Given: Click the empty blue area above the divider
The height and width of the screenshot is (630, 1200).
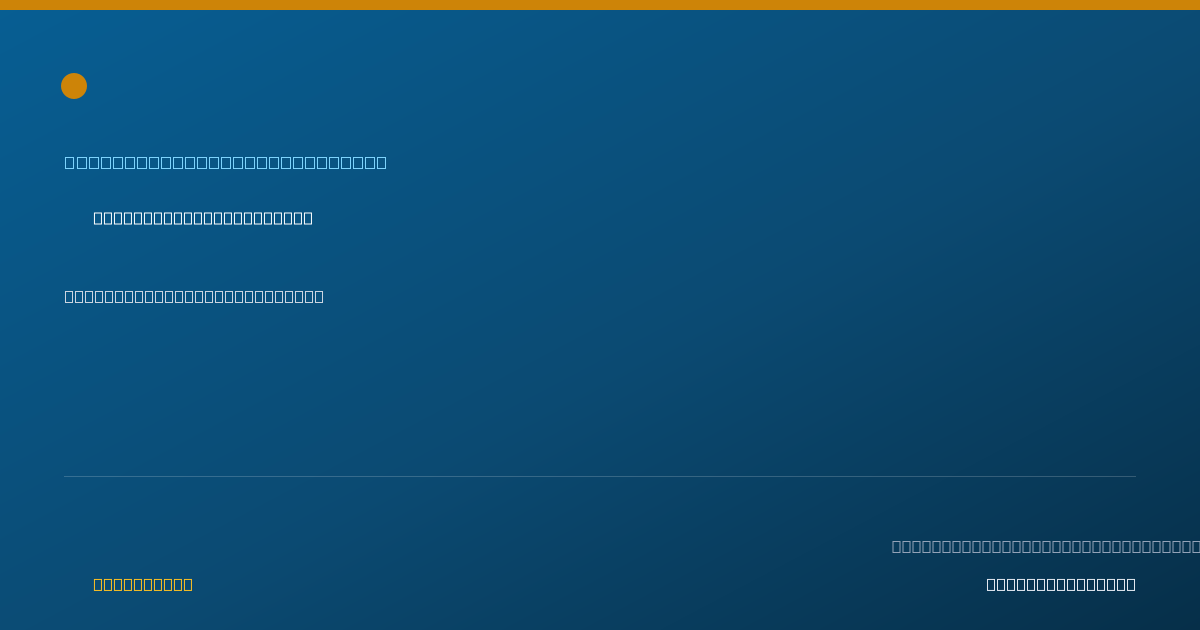Looking at the screenshot, I should (600, 390).
